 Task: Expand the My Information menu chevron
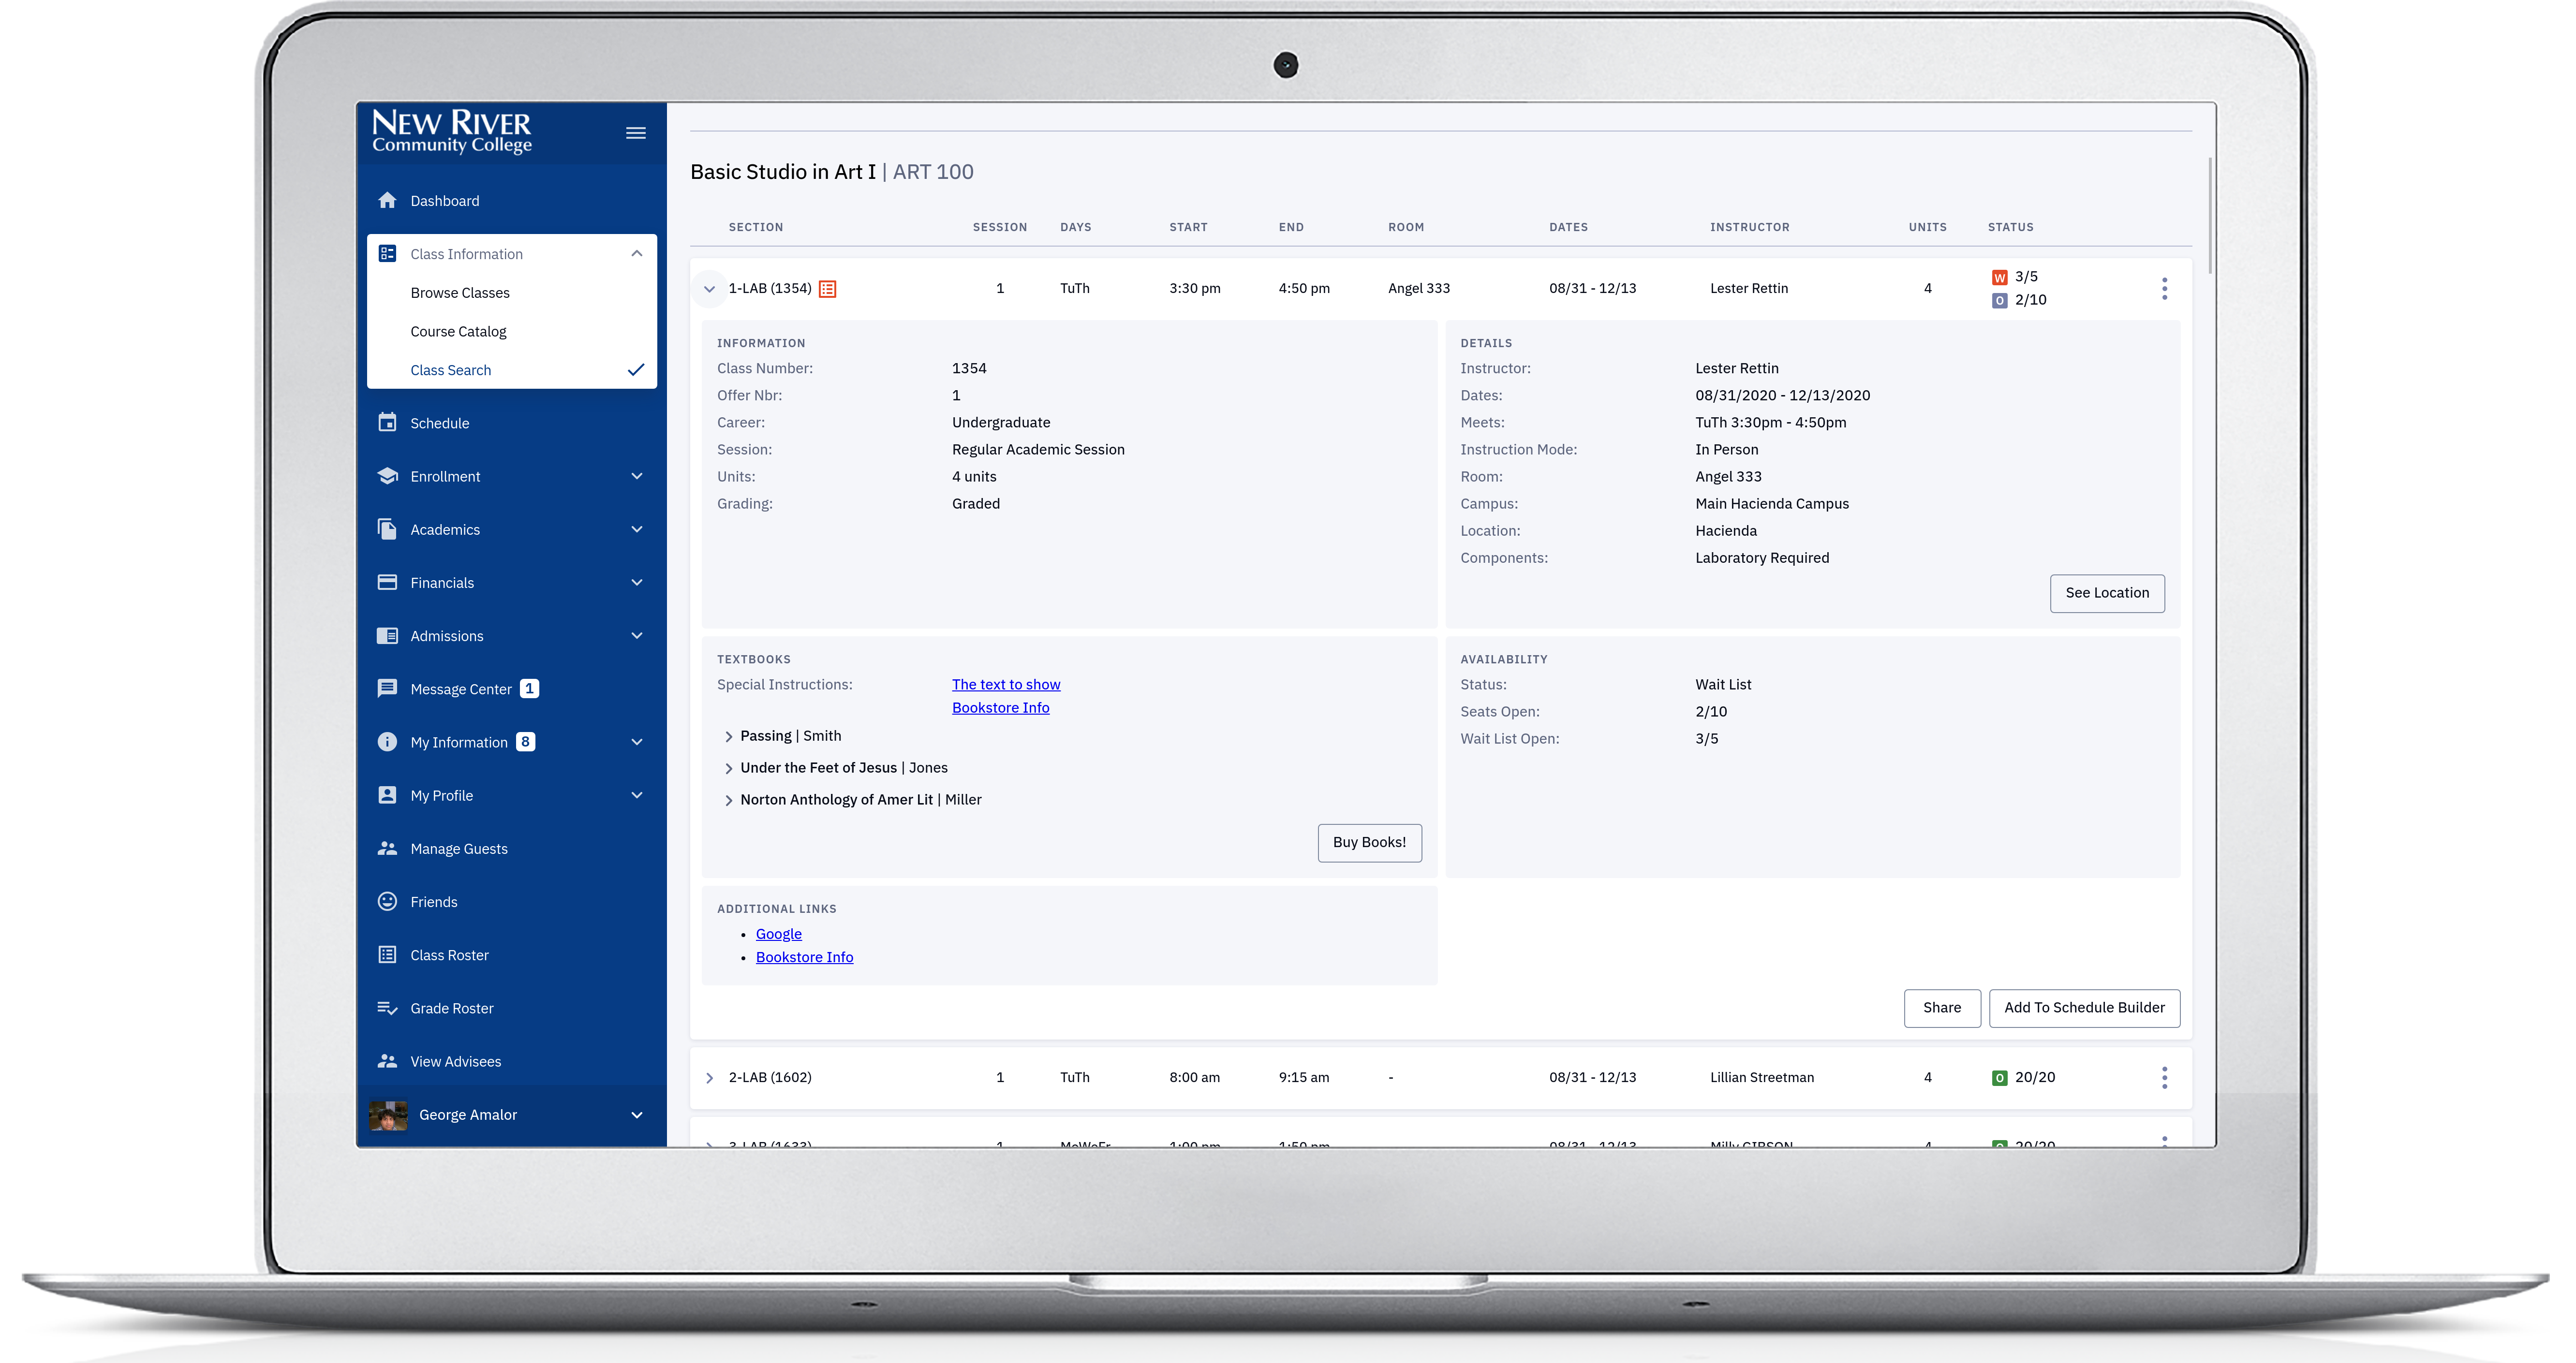click(636, 742)
